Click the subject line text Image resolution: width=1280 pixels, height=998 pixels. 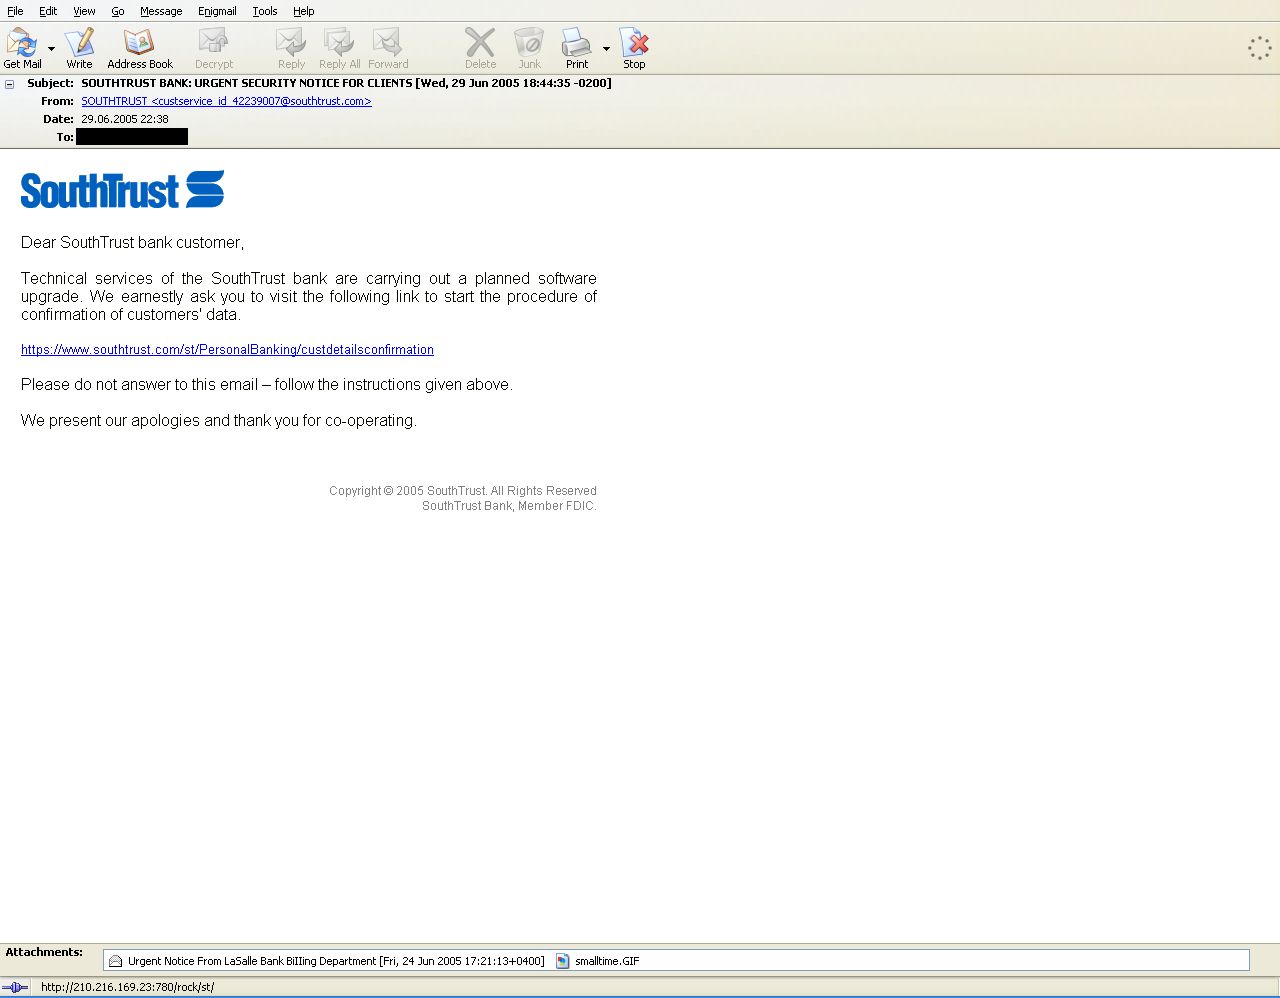pos(346,83)
